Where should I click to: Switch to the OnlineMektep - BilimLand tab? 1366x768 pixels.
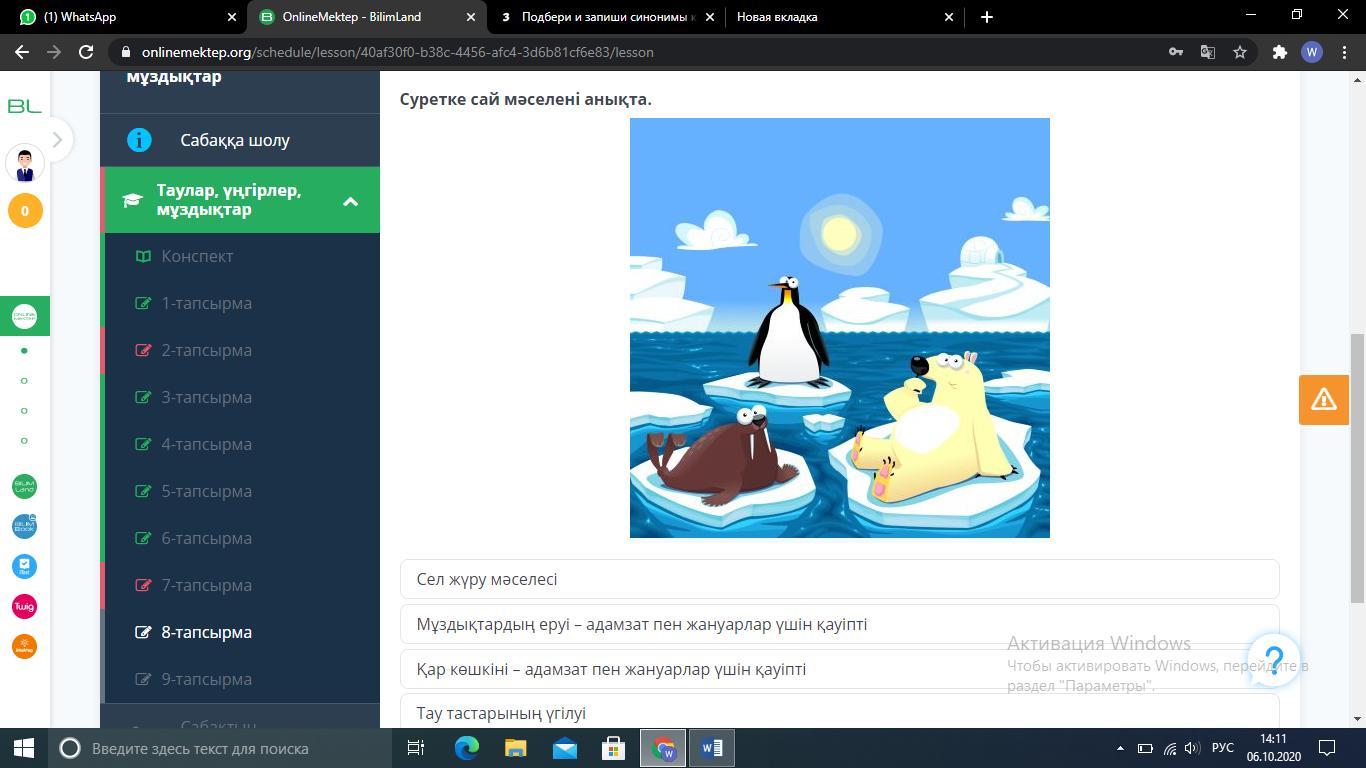[367, 17]
